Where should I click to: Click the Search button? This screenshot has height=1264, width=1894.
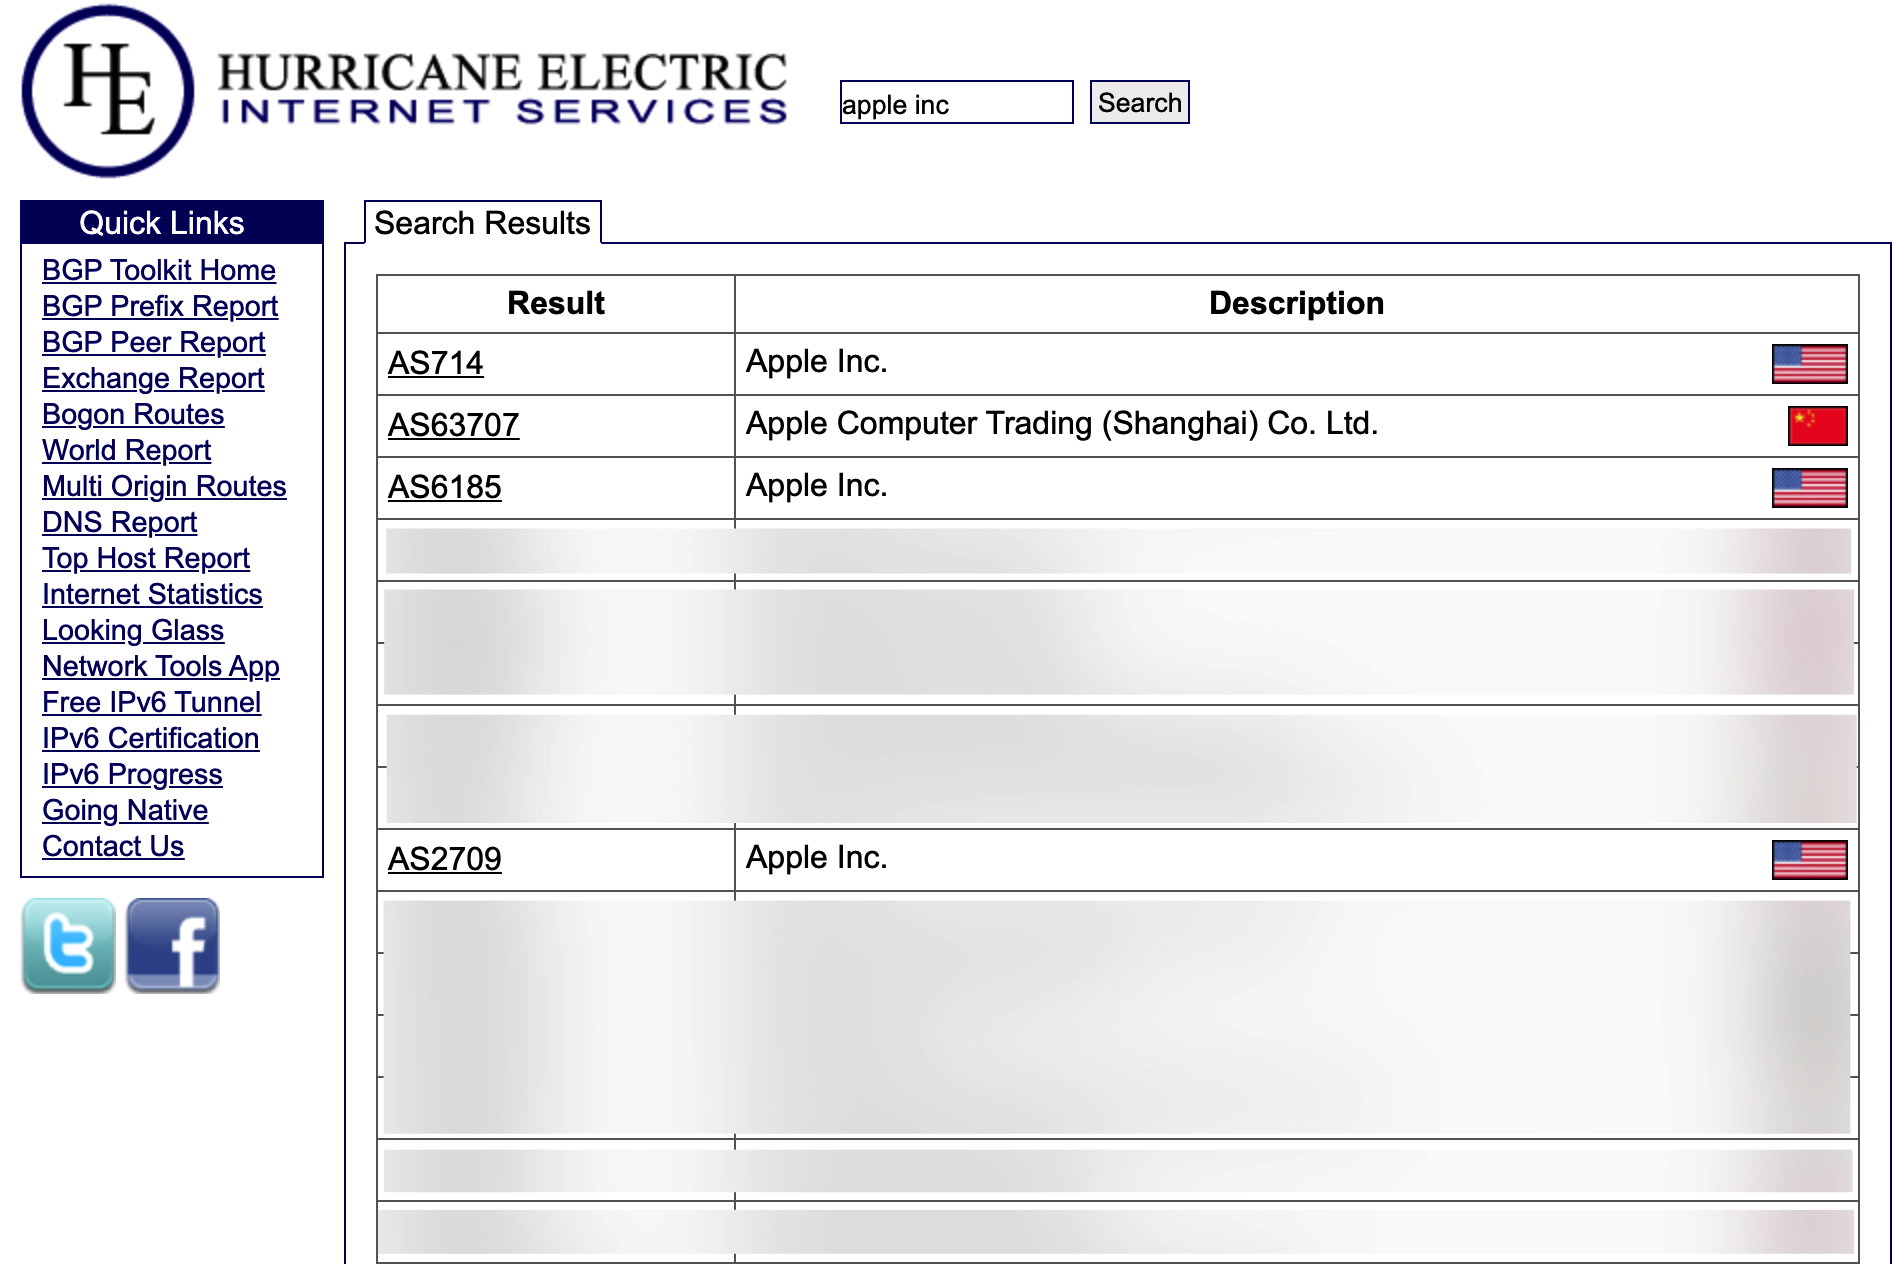click(x=1139, y=102)
